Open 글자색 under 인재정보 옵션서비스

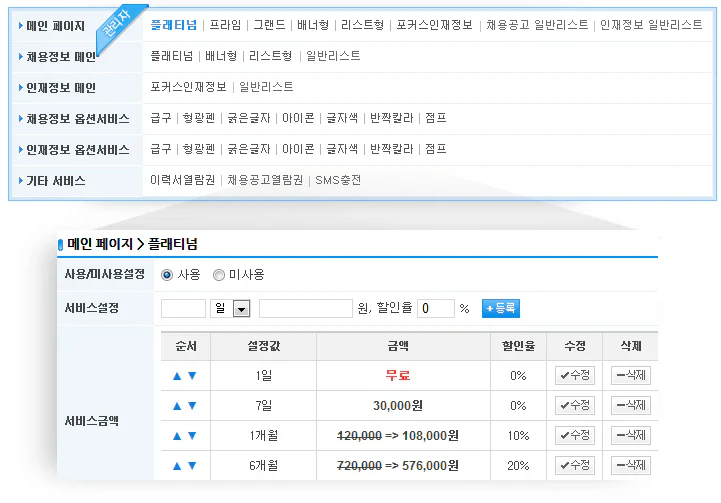(x=342, y=149)
